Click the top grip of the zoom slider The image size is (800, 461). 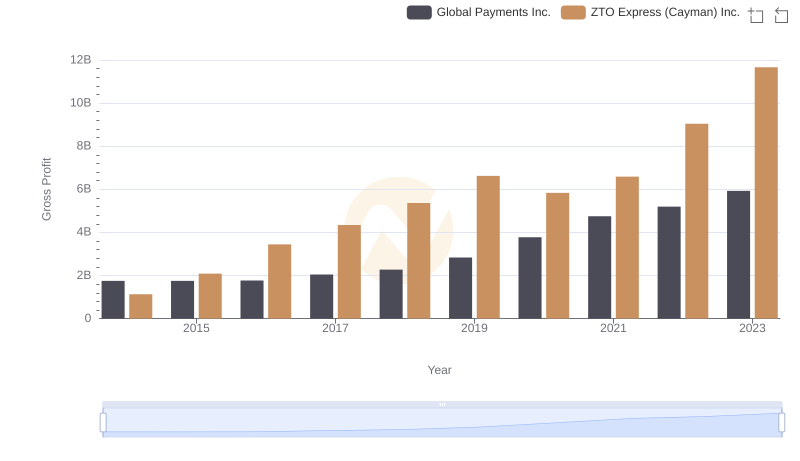click(442, 404)
